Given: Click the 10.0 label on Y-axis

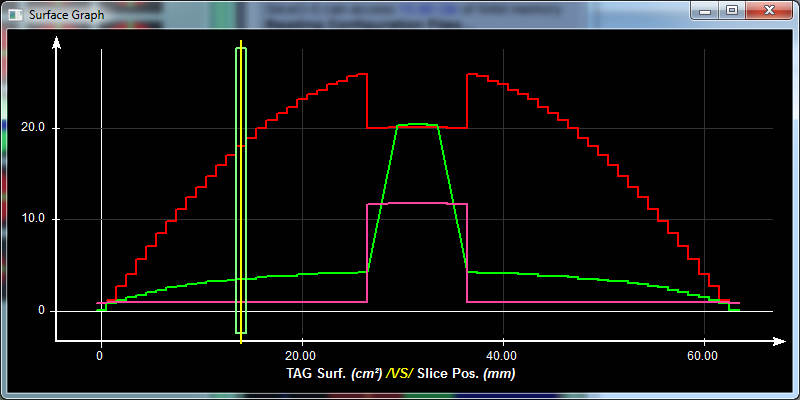Looking at the screenshot, I should point(34,219).
